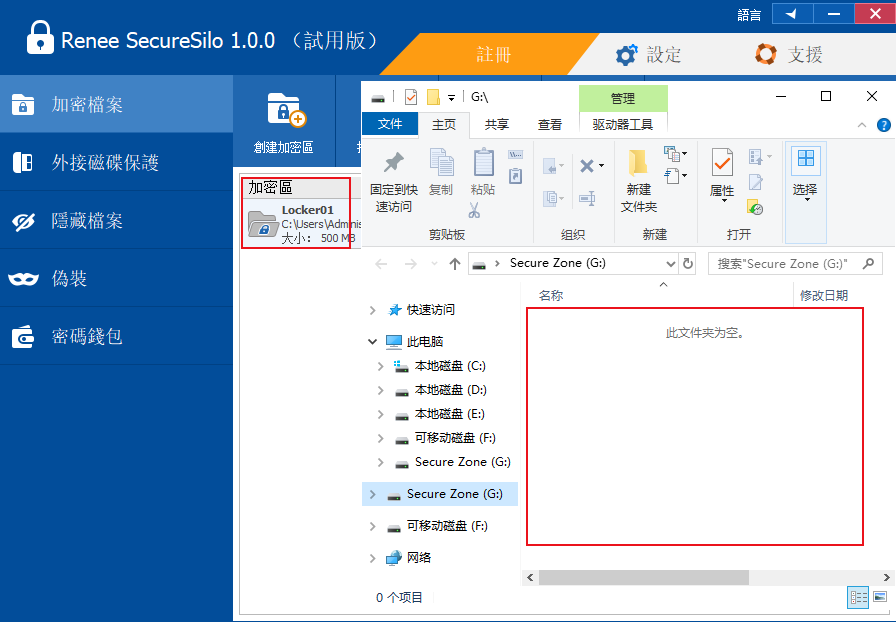Image resolution: width=896 pixels, height=622 pixels.
Task: Switch to the 查看 ribbon tab
Action: [550, 124]
